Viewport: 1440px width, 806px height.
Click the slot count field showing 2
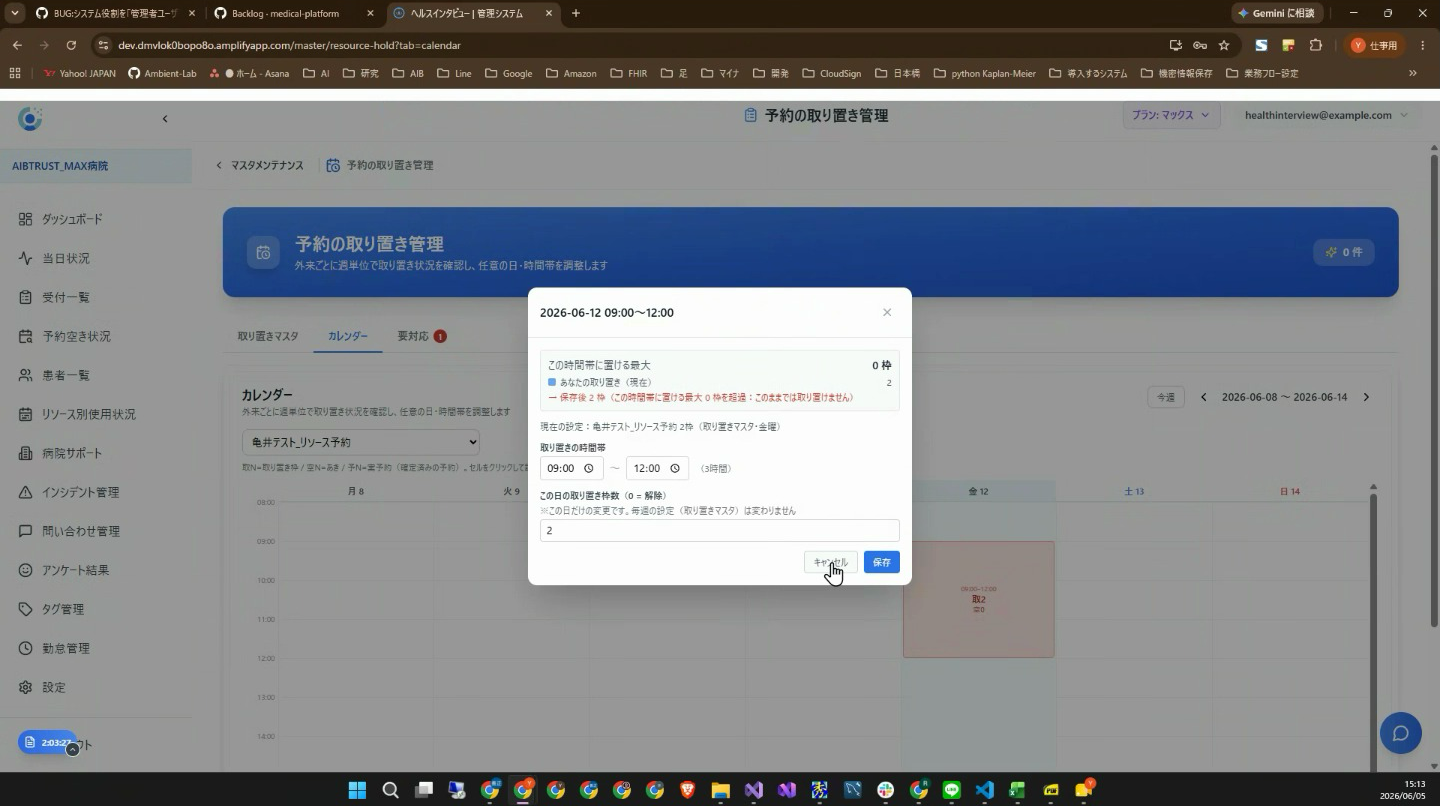[x=719, y=530]
